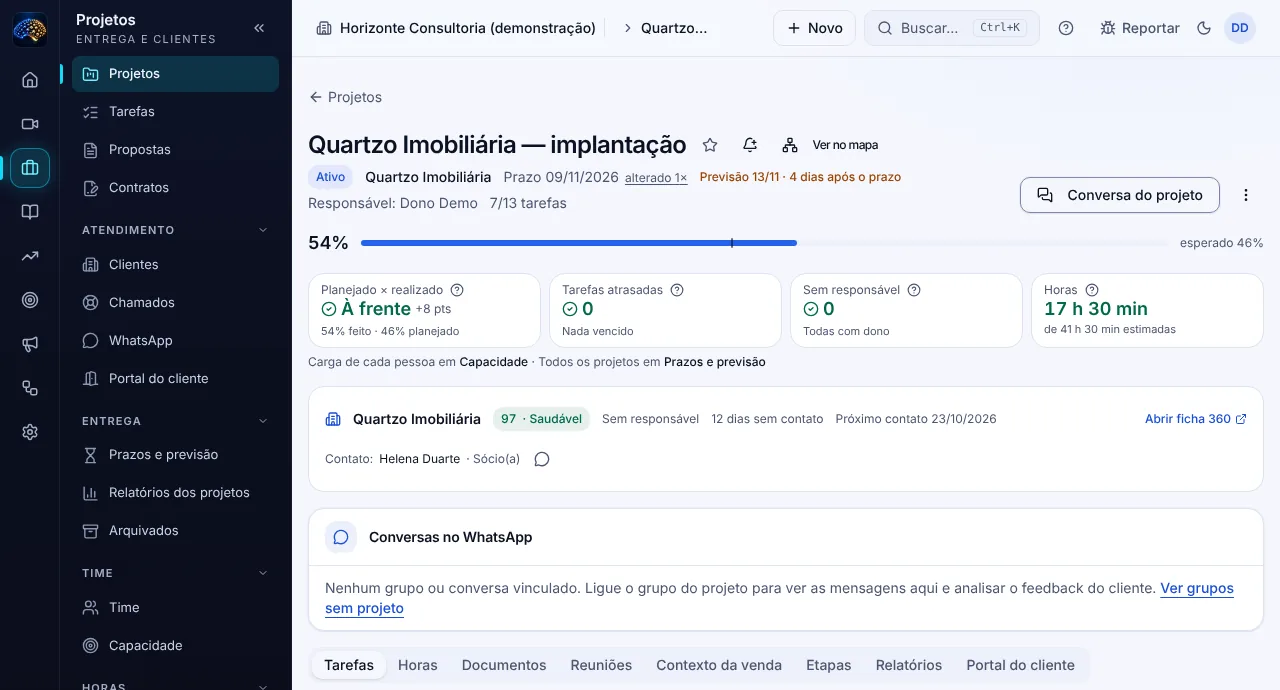Viewport: 1280px width, 690px height.
Task: Open the home icon in the left rail
Action: tap(30, 80)
